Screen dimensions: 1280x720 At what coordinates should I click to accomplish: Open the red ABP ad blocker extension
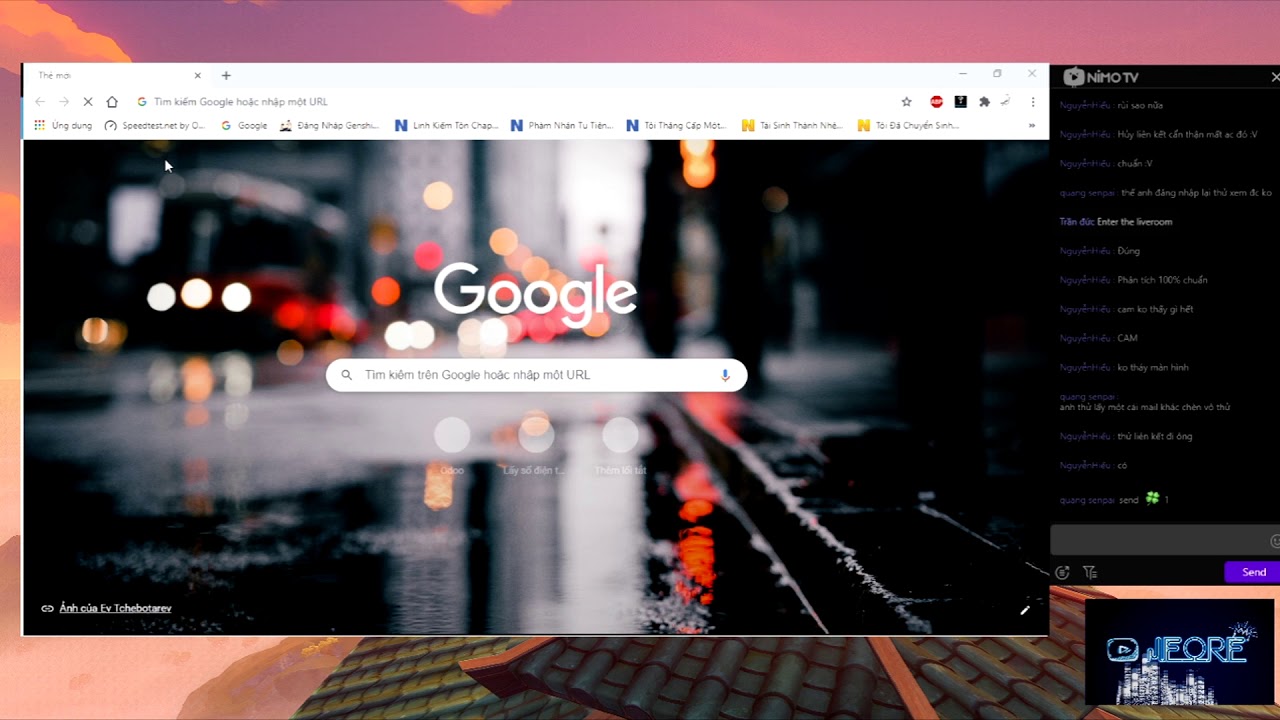tap(937, 102)
